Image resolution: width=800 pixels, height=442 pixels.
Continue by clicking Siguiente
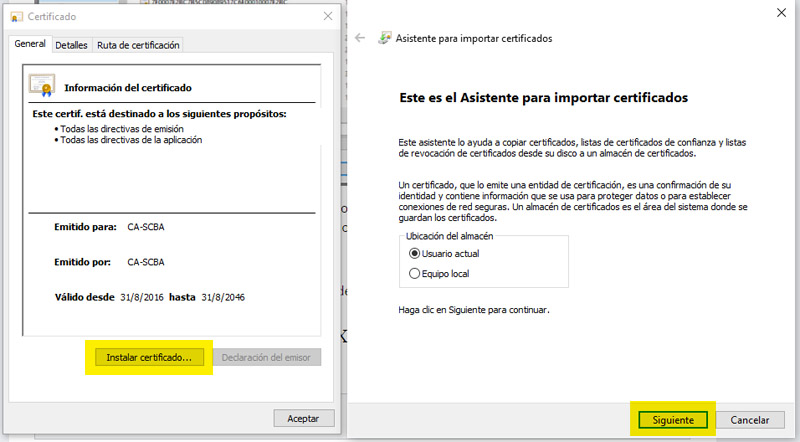[x=671, y=420]
